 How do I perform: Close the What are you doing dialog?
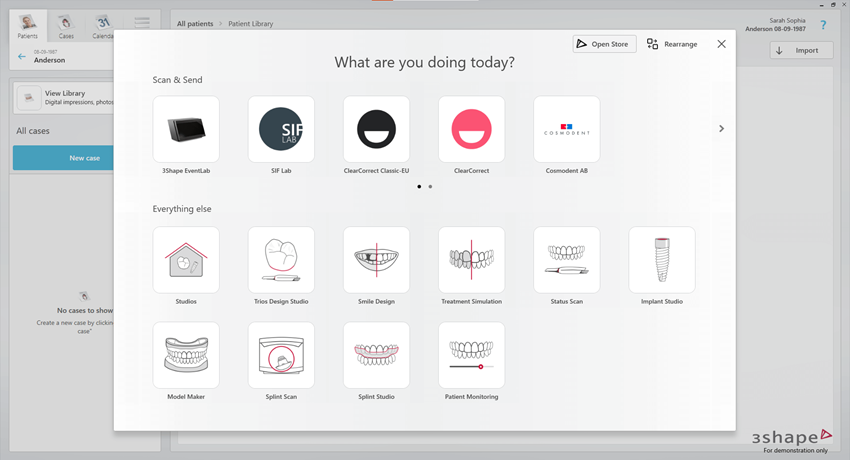722,44
